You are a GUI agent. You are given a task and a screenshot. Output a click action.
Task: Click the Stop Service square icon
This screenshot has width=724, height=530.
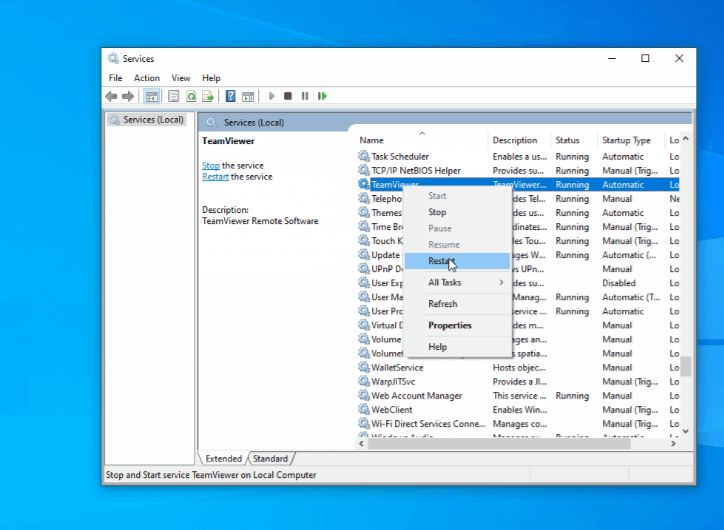click(288, 96)
